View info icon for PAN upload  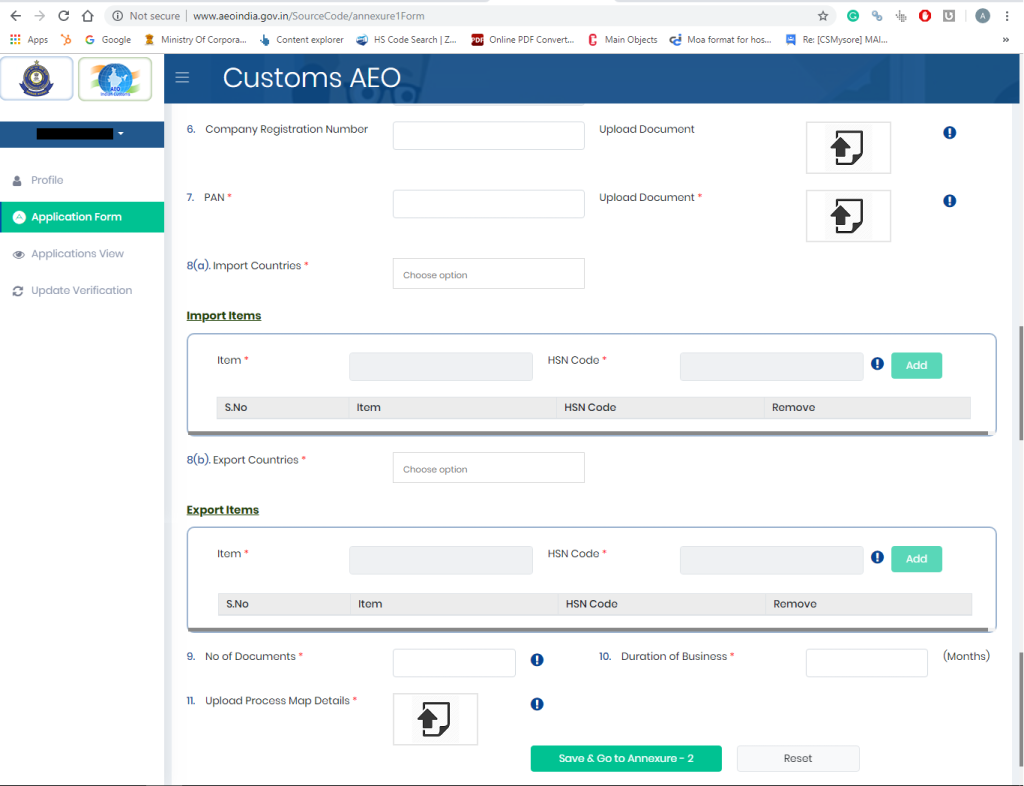pyautogui.click(x=950, y=201)
